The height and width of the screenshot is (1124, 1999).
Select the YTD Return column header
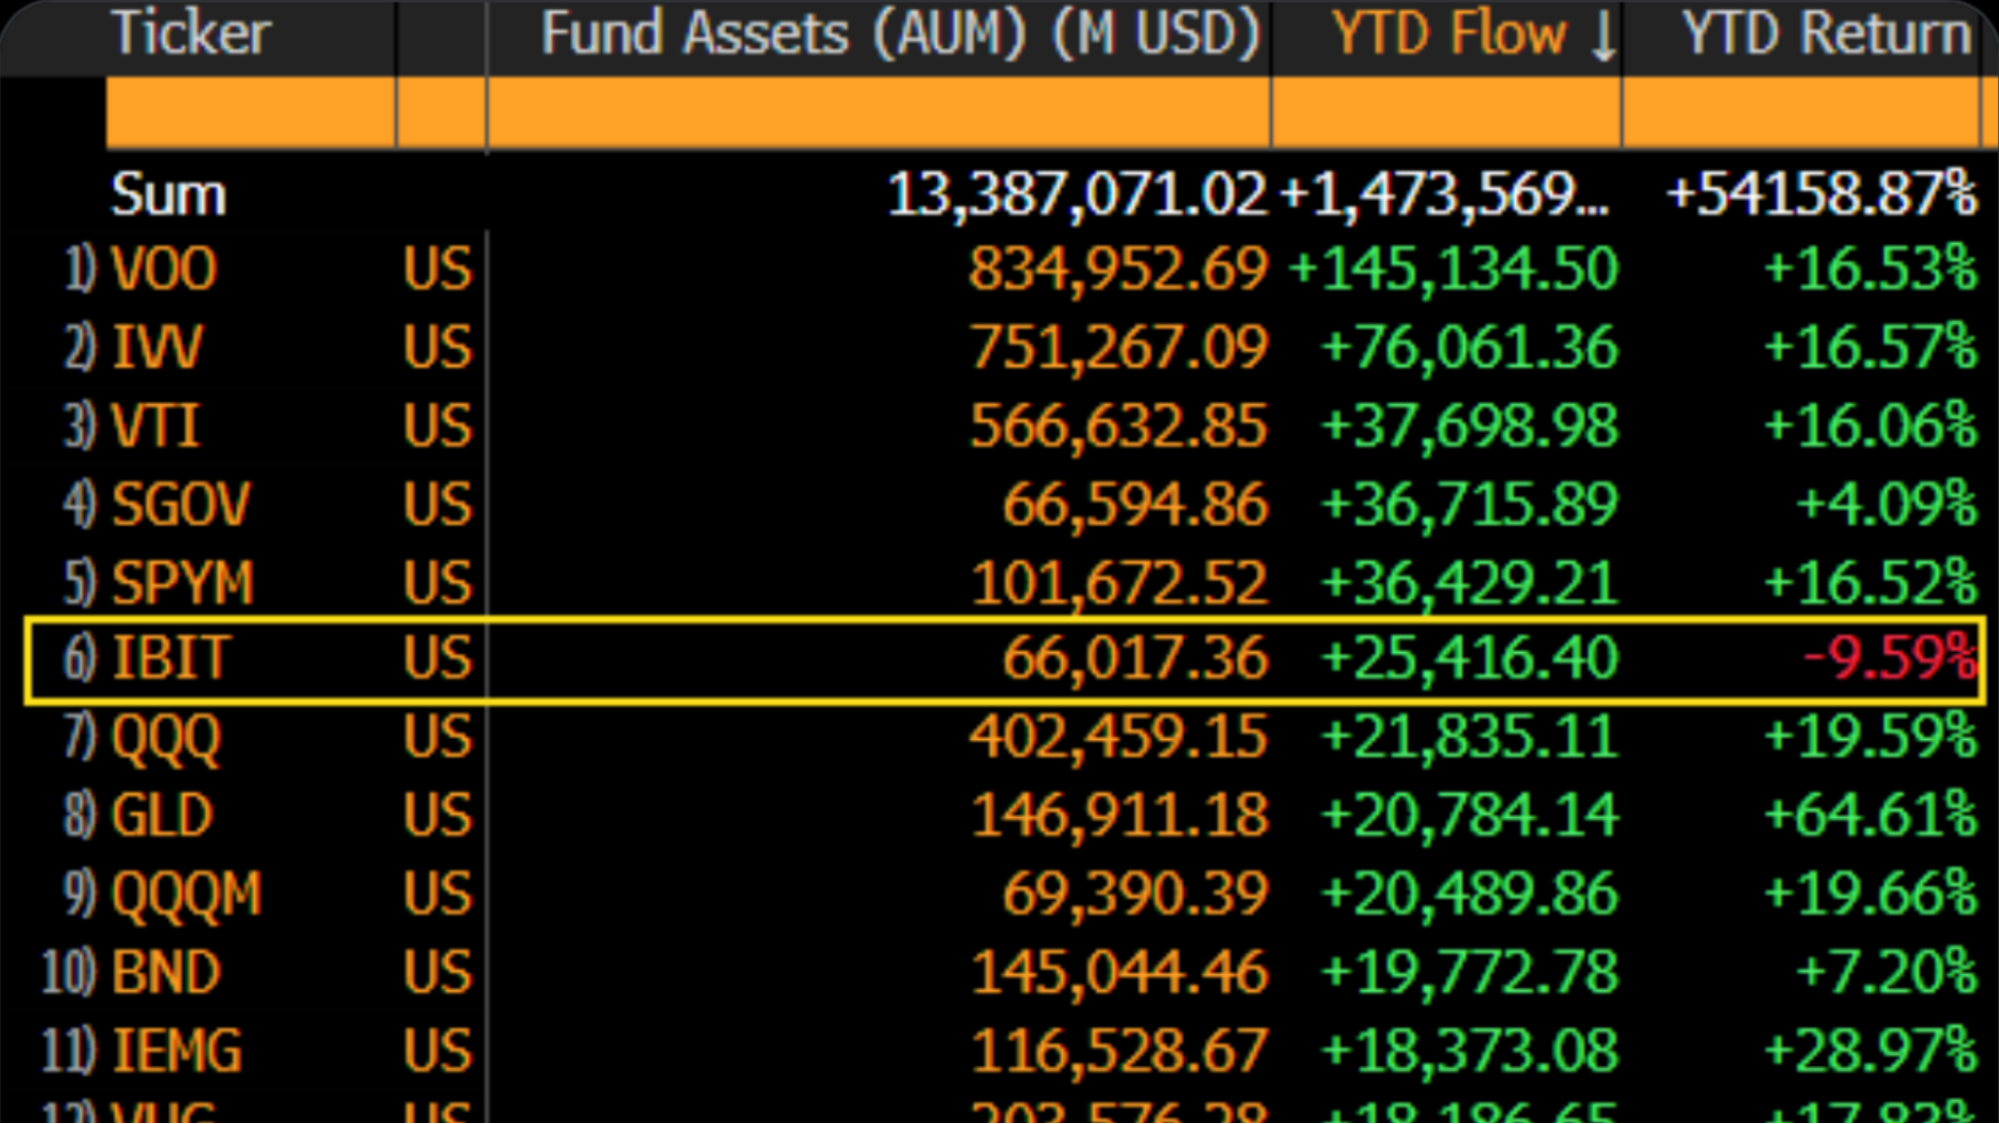pos(1826,34)
